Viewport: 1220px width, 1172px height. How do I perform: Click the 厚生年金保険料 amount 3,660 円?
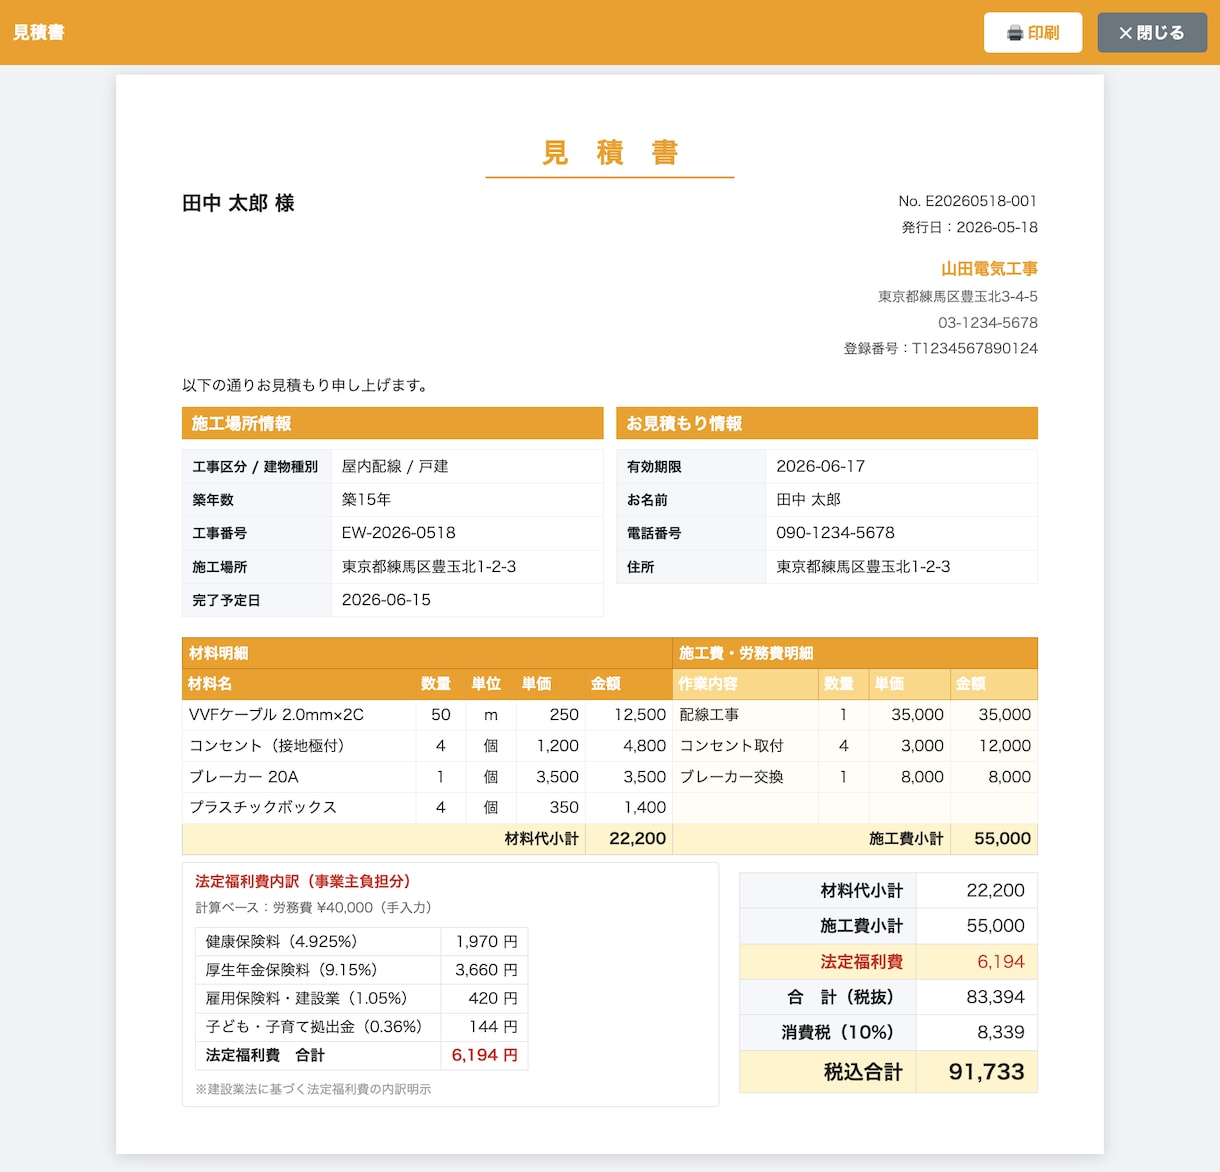pos(486,970)
